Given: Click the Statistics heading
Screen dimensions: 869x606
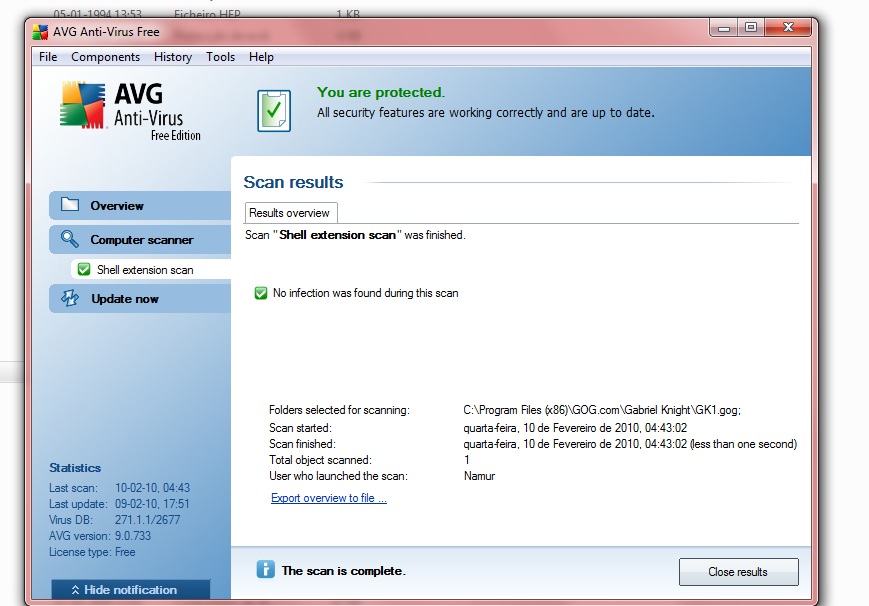Looking at the screenshot, I should 75,468.
